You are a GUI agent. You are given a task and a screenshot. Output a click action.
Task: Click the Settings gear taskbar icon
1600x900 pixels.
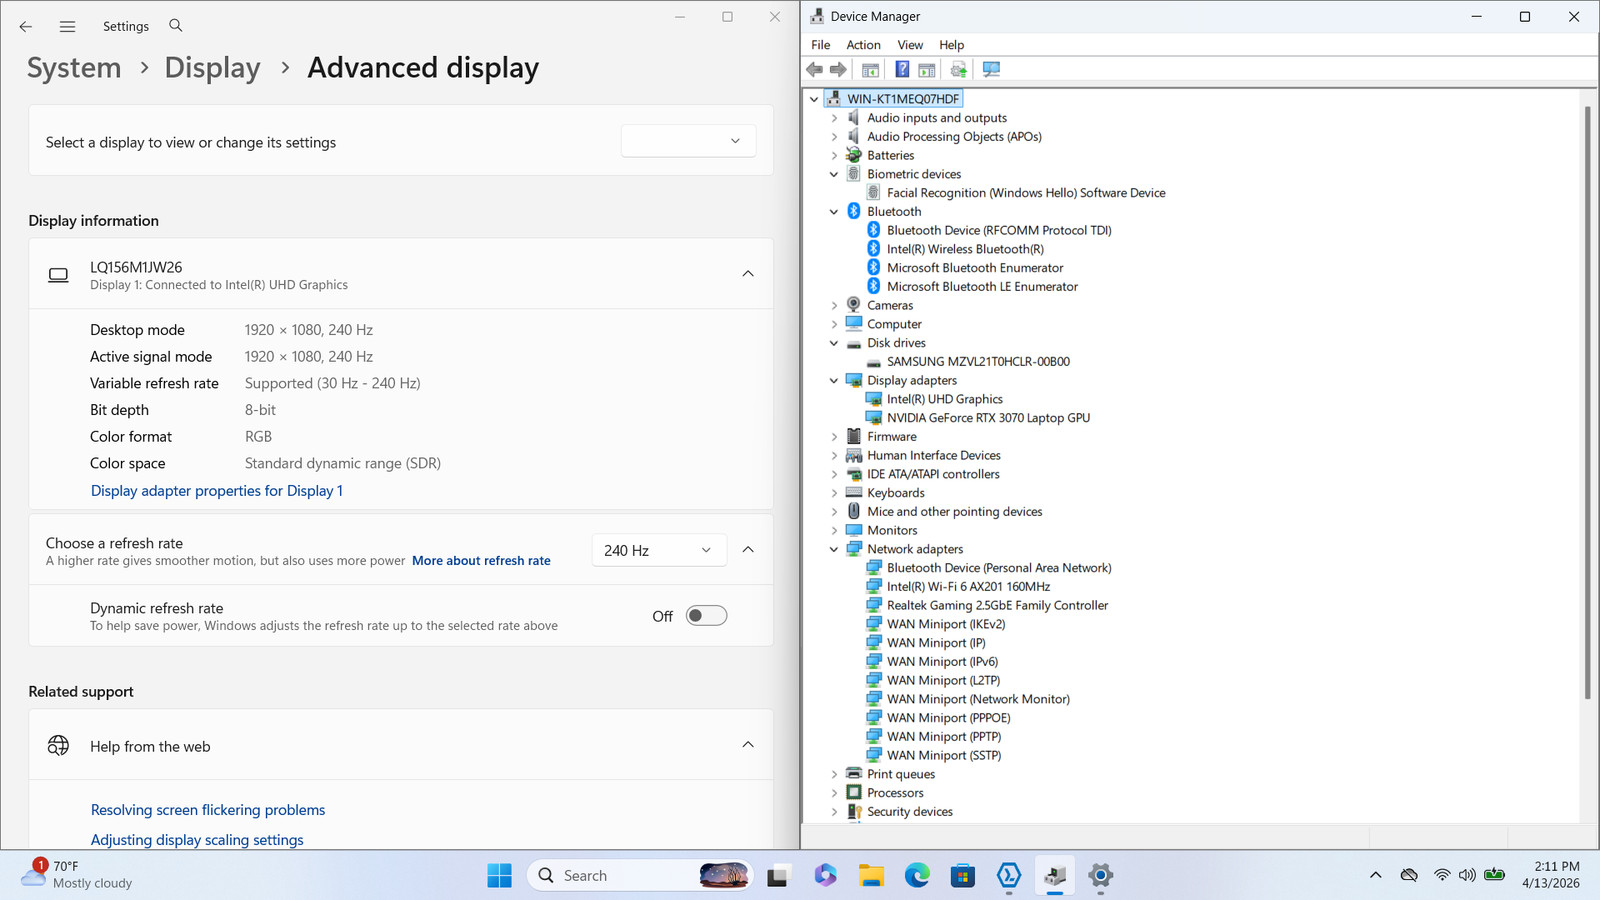pyautogui.click(x=1101, y=876)
